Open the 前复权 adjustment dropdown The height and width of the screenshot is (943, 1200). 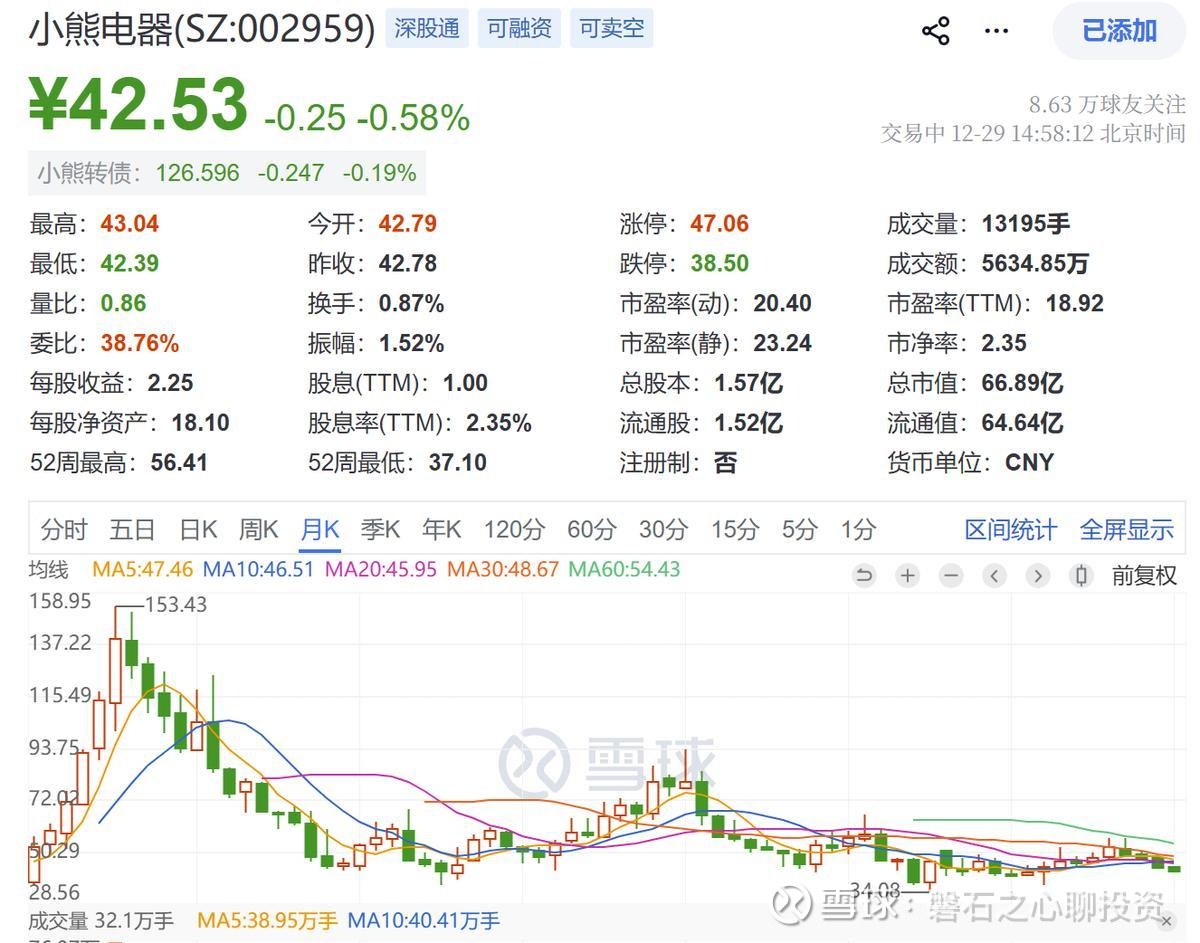click(1145, 576)
